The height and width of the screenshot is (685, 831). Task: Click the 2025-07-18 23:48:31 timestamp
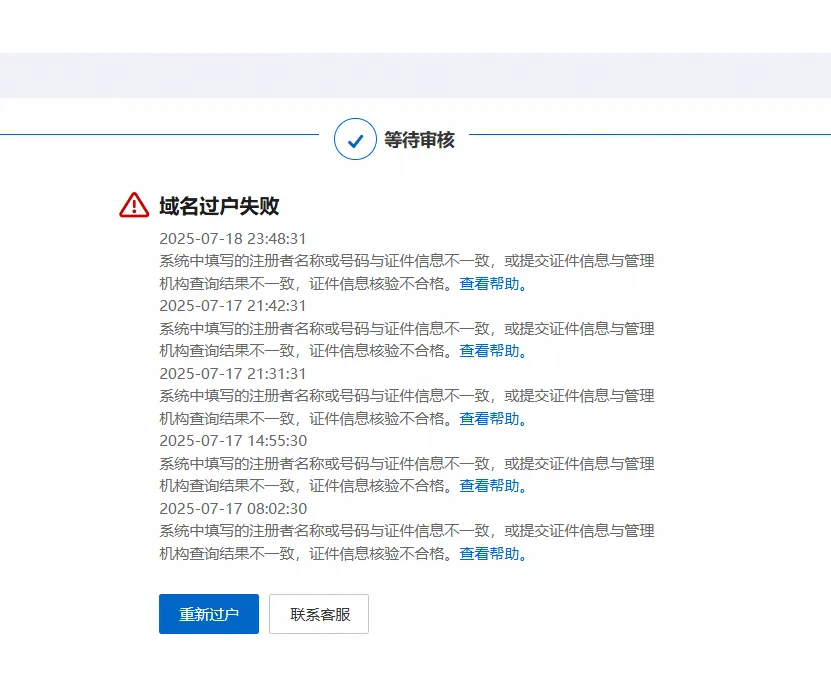[233, 238]
